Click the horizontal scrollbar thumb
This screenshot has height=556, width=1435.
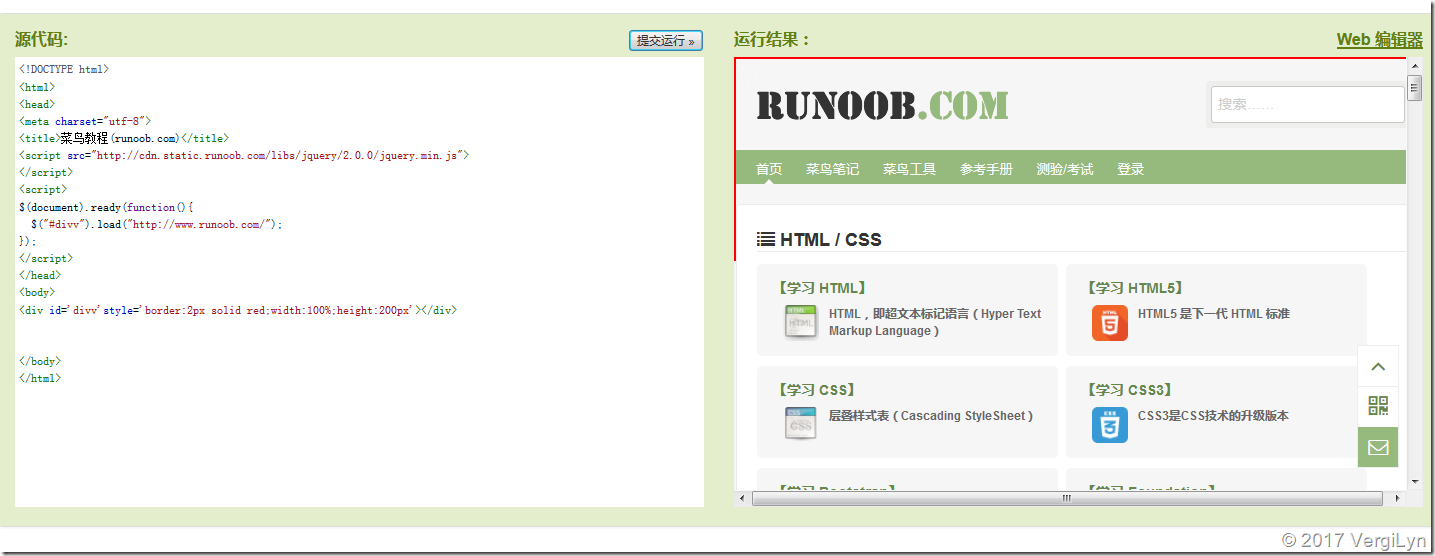pyautogui.click(x=1066, y=497)
